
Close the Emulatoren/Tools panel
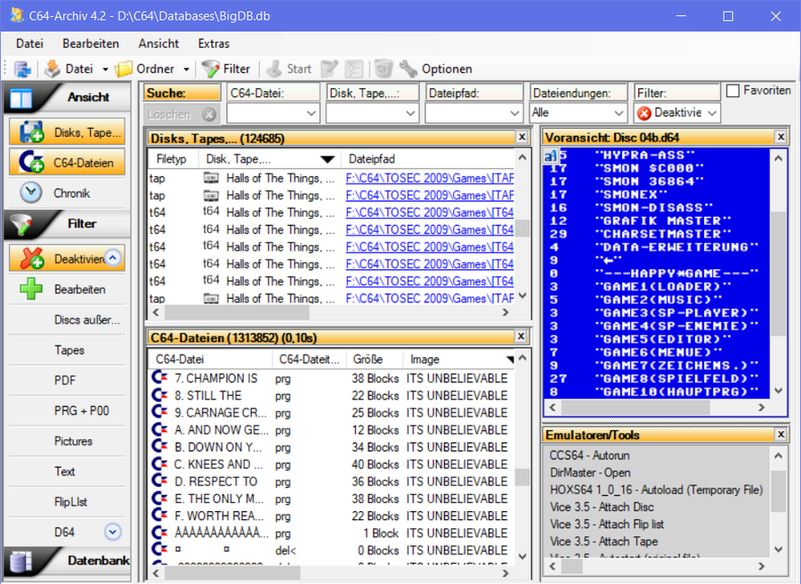(x=781, y=434)
